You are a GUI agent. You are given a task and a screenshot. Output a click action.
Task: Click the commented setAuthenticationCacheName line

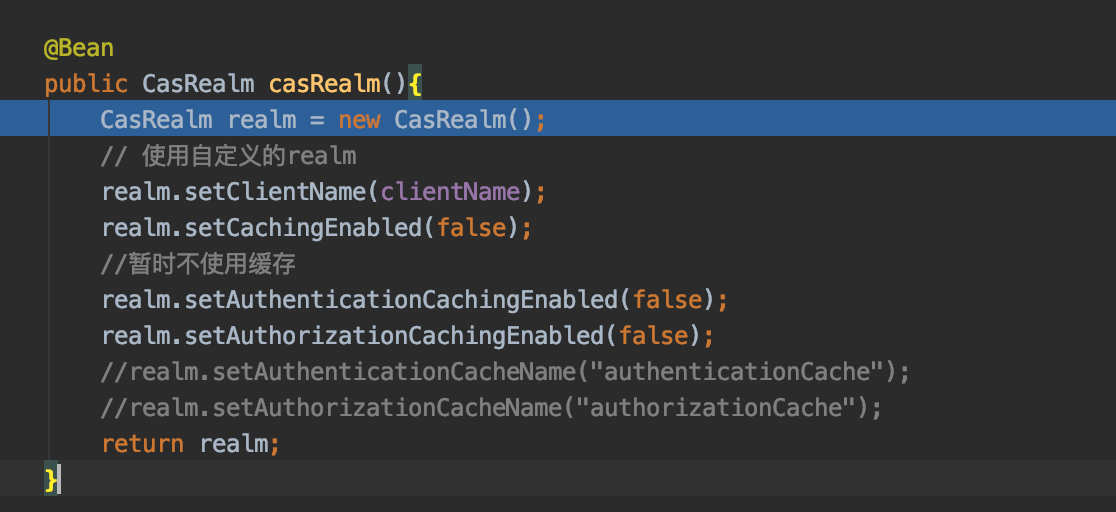505,372
